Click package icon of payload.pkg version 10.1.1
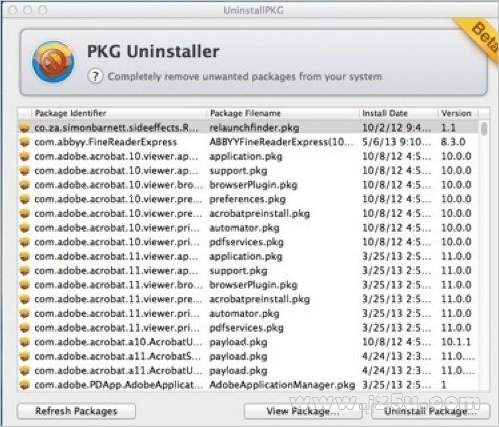This screenshot has height=427, width=499. [25, 342]
